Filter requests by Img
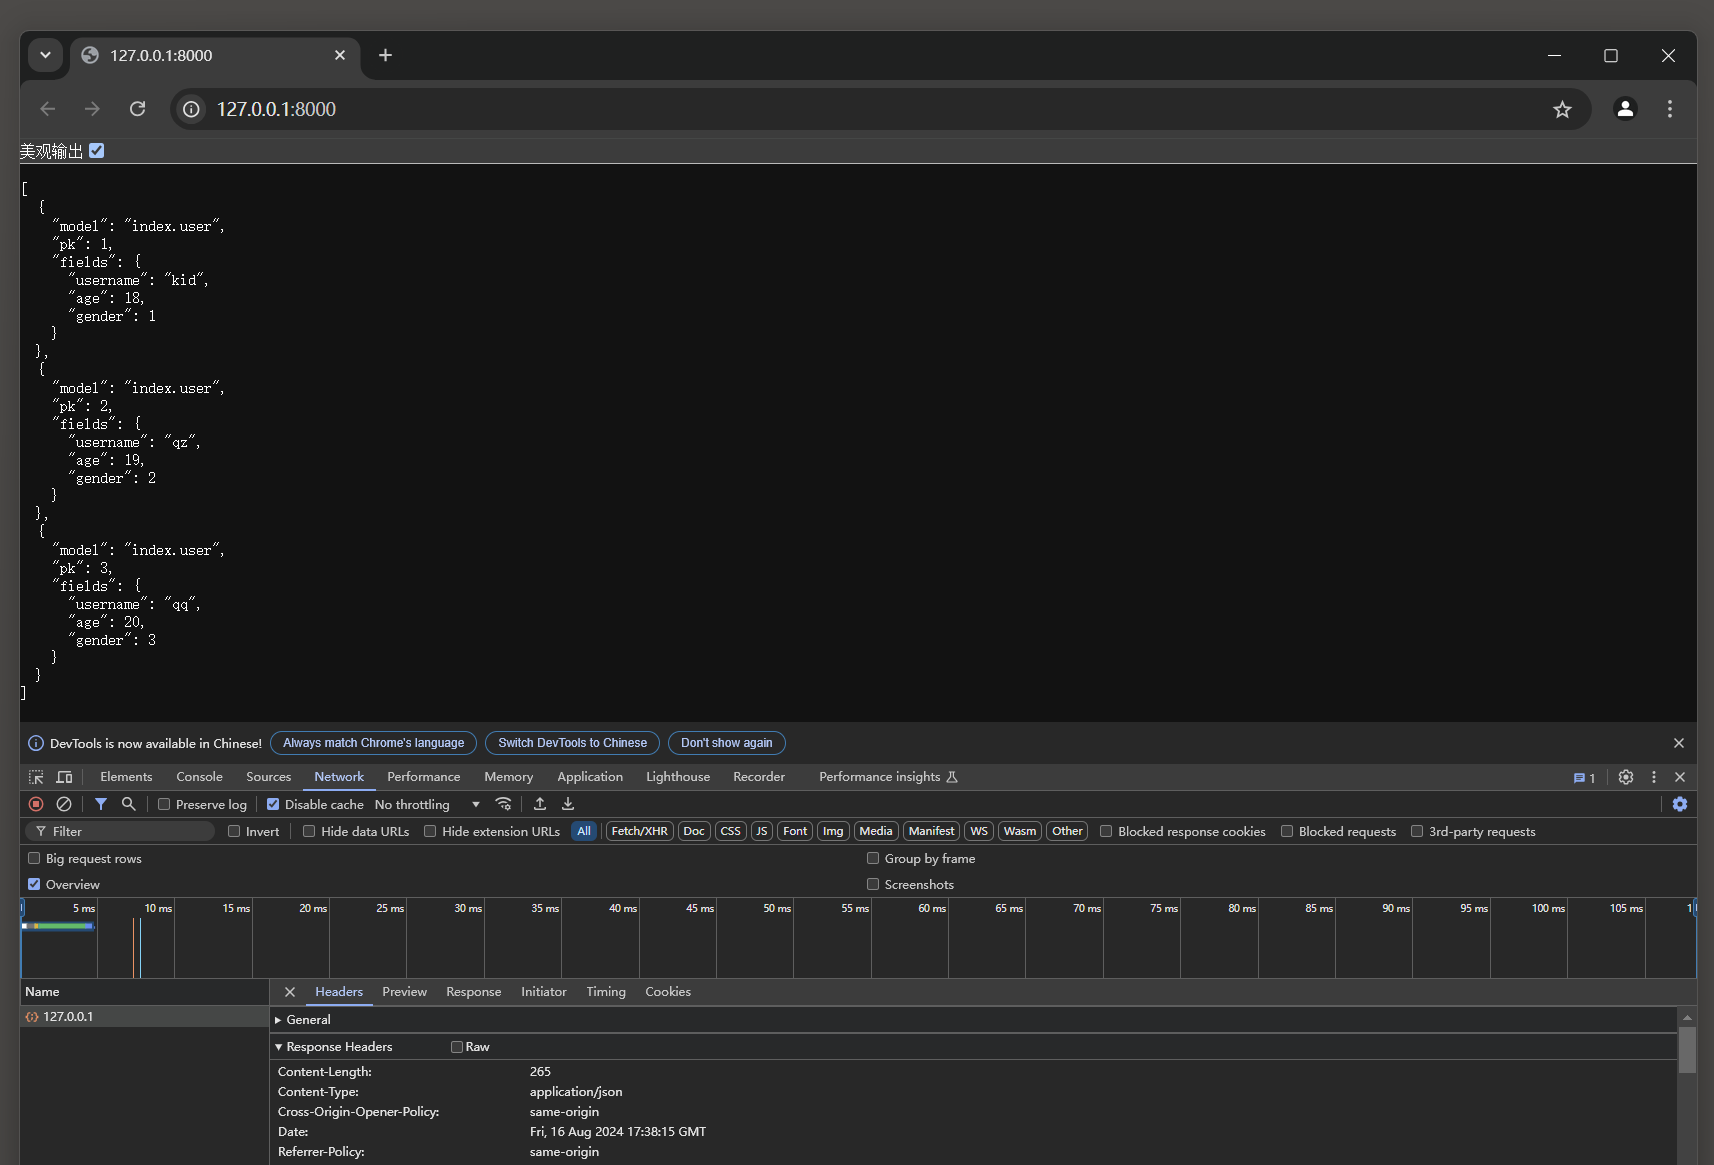This screenshot has height=1165, width=1714. (833, 831)
